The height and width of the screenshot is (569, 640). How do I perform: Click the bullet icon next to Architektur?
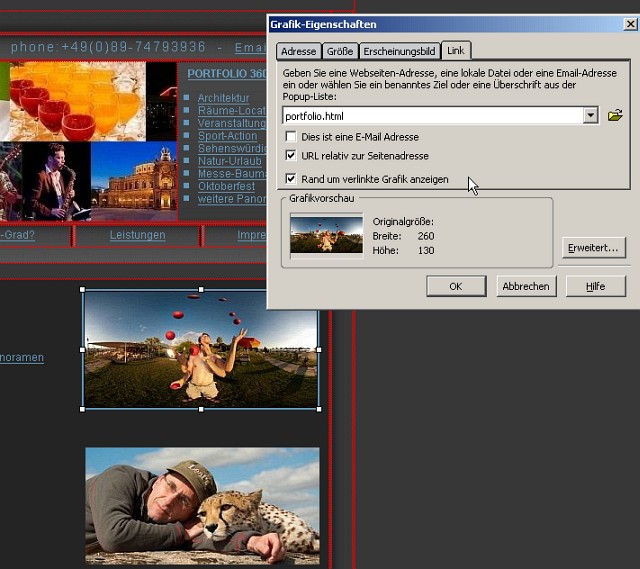pos(187,98)
